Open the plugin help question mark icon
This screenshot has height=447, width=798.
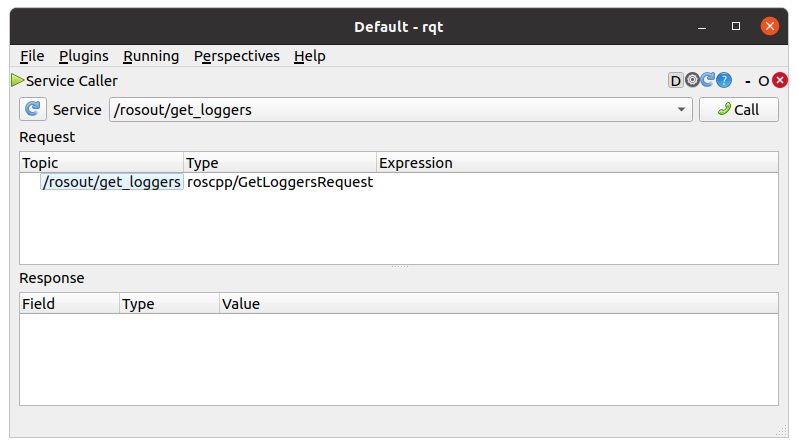(x=724, y=81)
